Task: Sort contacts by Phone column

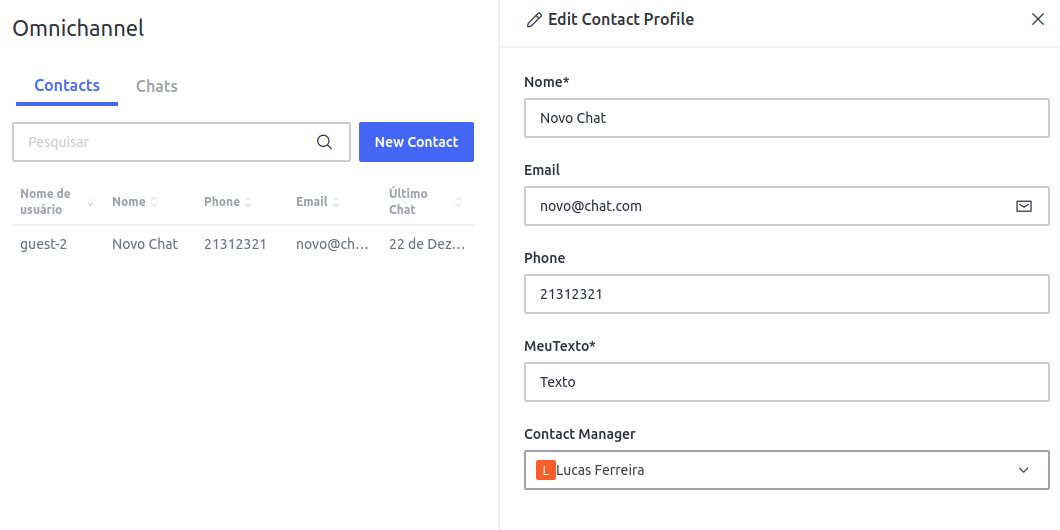Action: tap(248, 202)
